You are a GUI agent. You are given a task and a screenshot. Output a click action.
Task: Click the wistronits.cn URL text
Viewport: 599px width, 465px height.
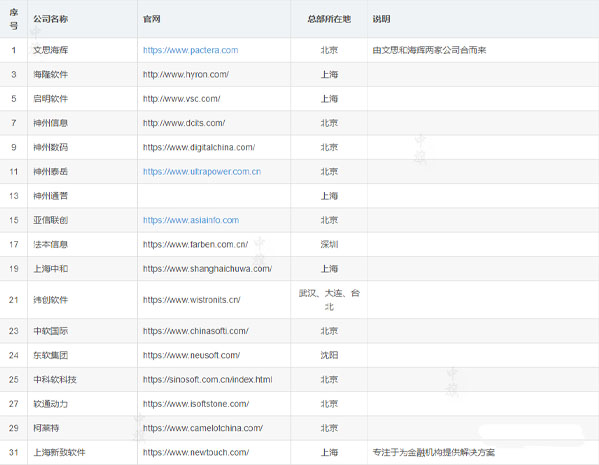click(191, 300)
